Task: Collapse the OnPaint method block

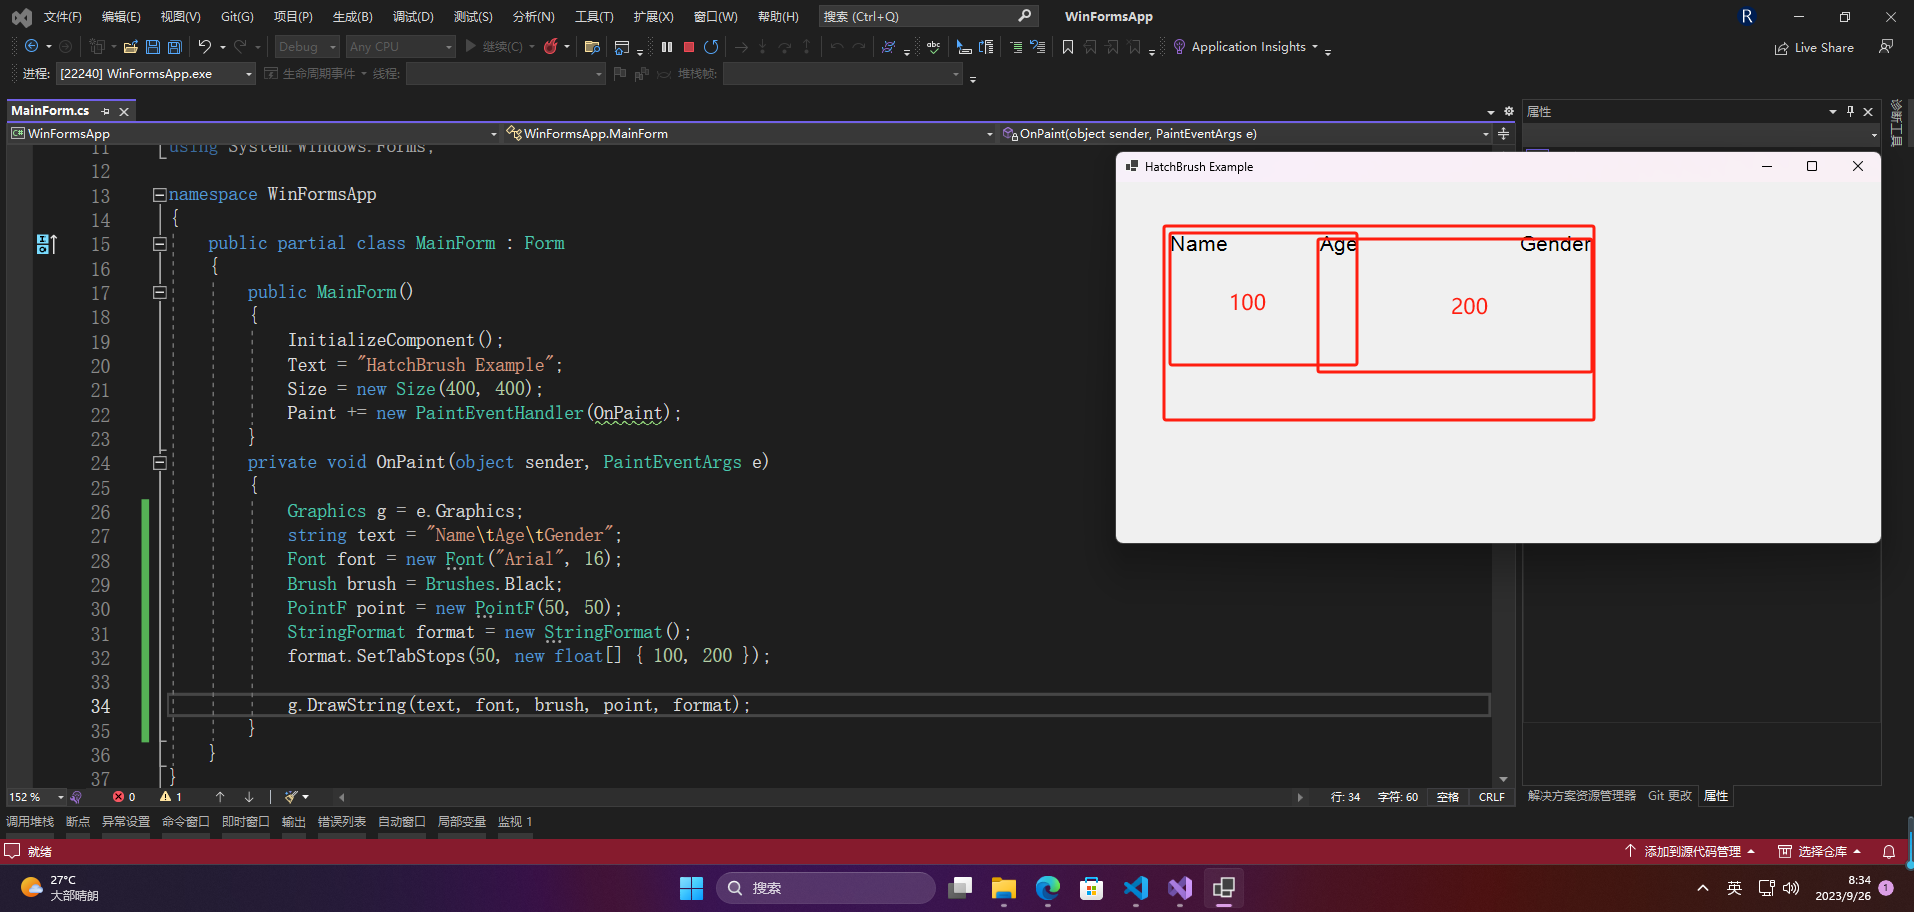Action: [159, 463]
